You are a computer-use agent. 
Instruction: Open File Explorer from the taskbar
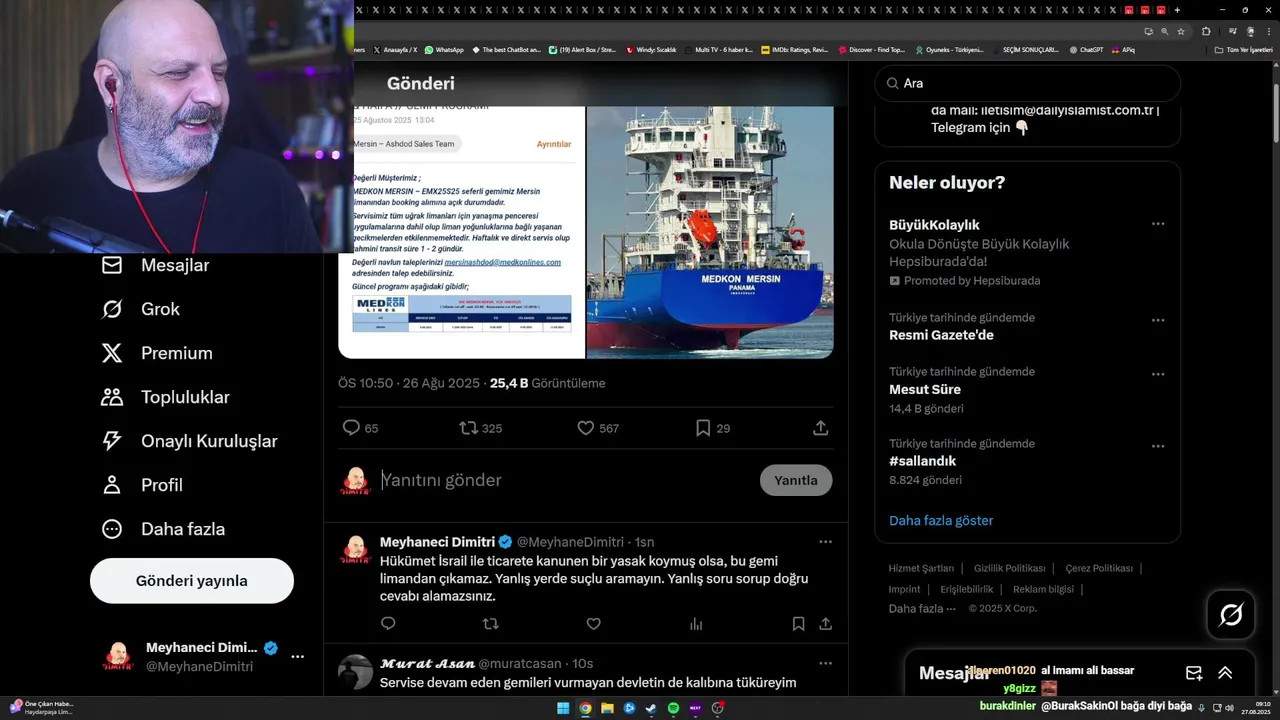(607, 708)
